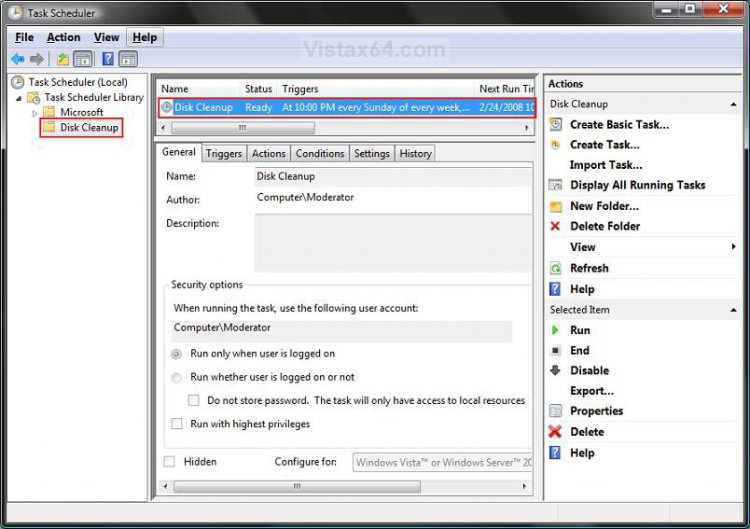
Task: Click the details pane bottom horizontal scrollbar thumb
Action: [297, 486]
